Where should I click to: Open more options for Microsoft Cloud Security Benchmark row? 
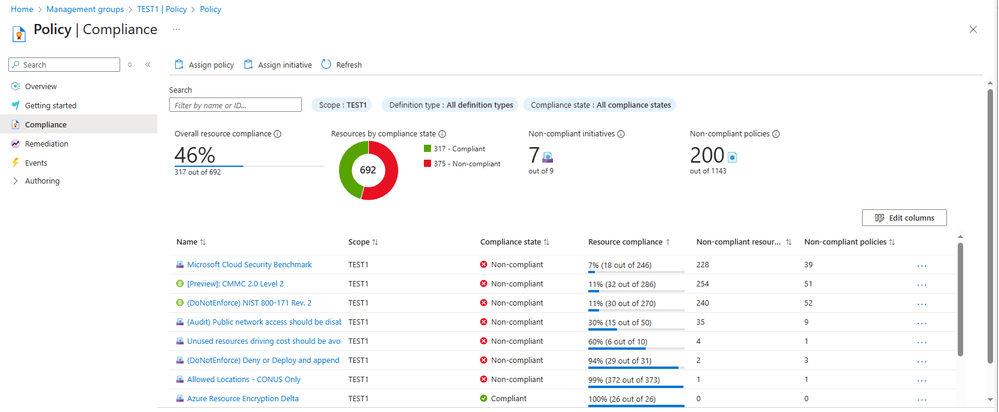(922, 266)
